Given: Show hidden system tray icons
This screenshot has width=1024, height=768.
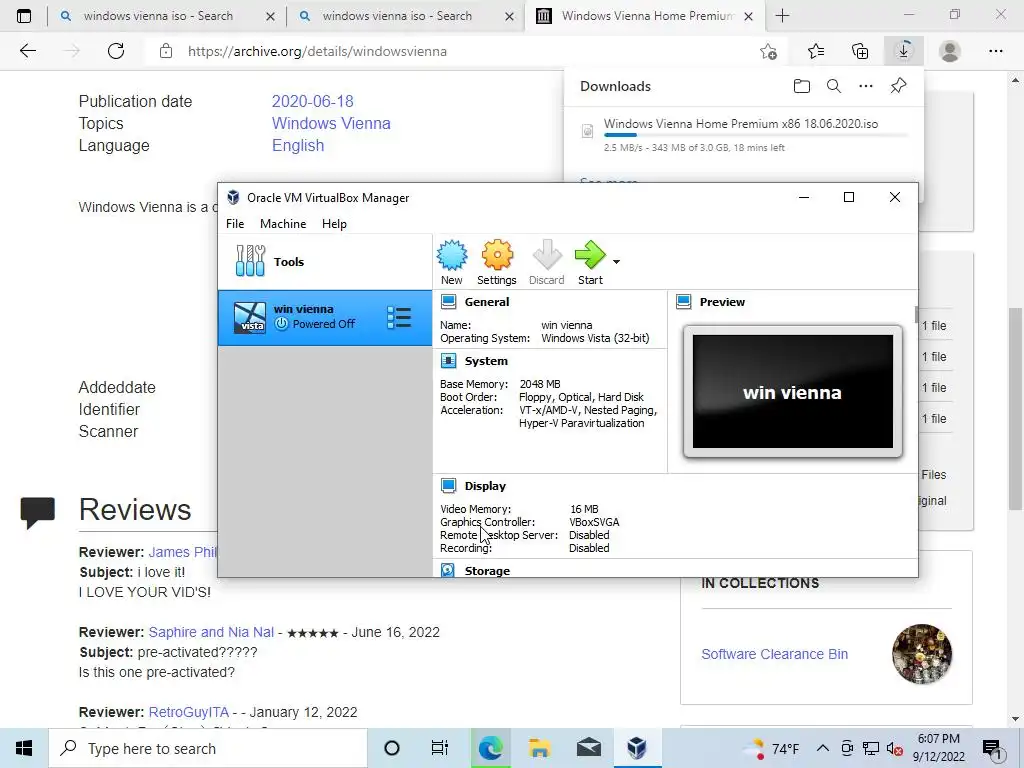Looking at the screenshot, I should coord(823,748).
